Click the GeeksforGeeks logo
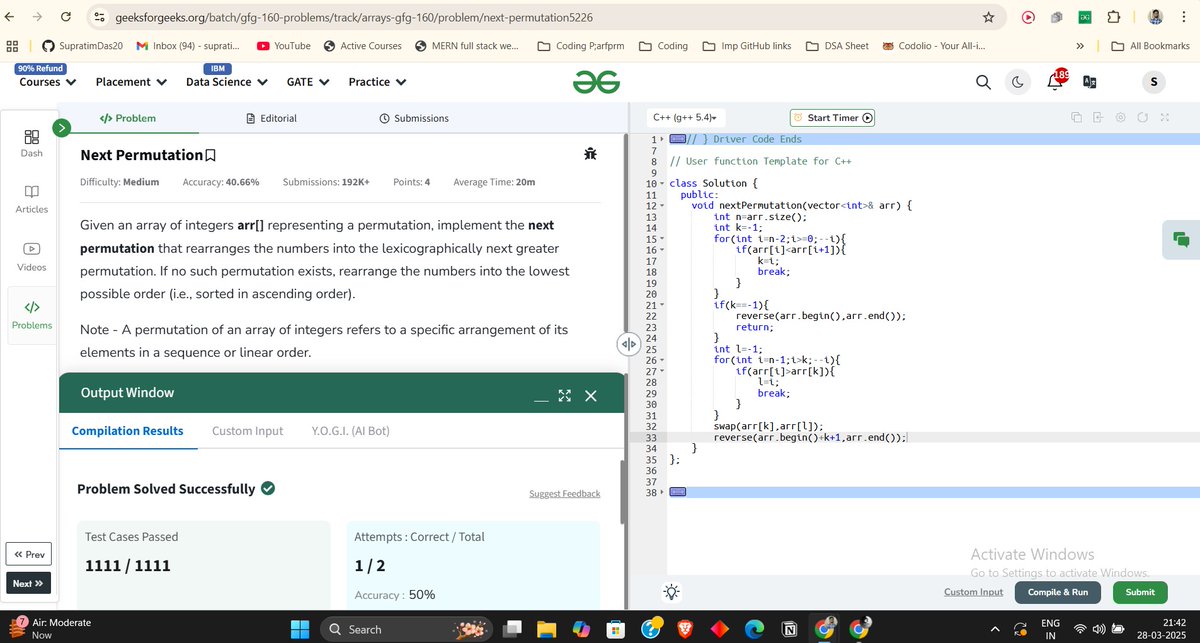This screenshot has height=643, width=1200. pyautogui.click(x=596, y=81)
